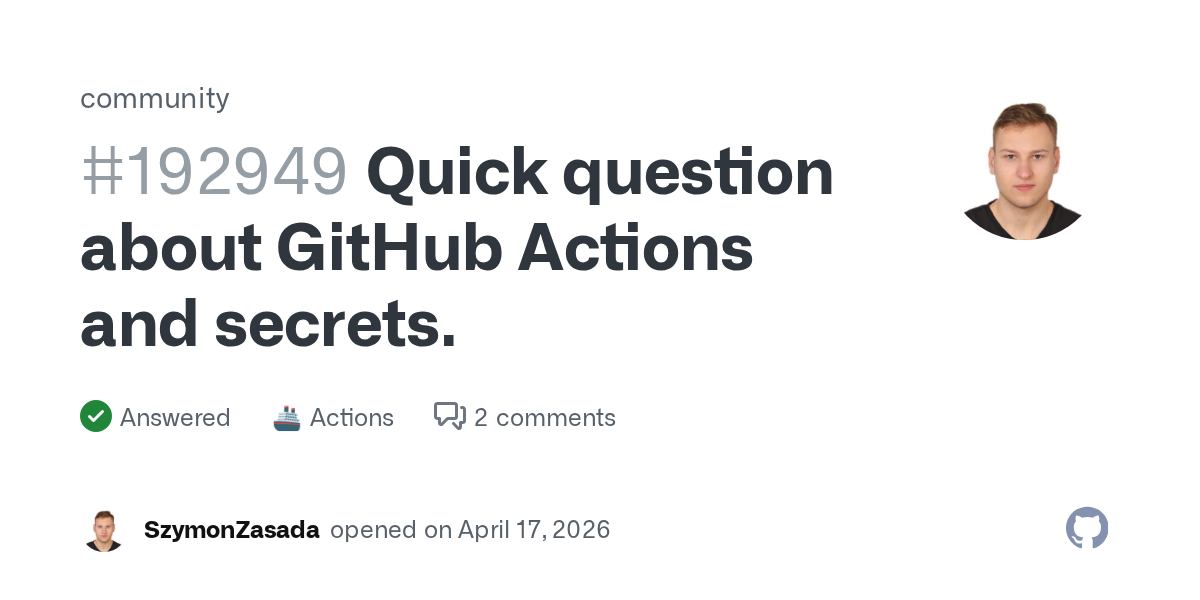Click "GitHub Actions" in the title
This screenshot has height=600, width=1200.
pos(514,250)
